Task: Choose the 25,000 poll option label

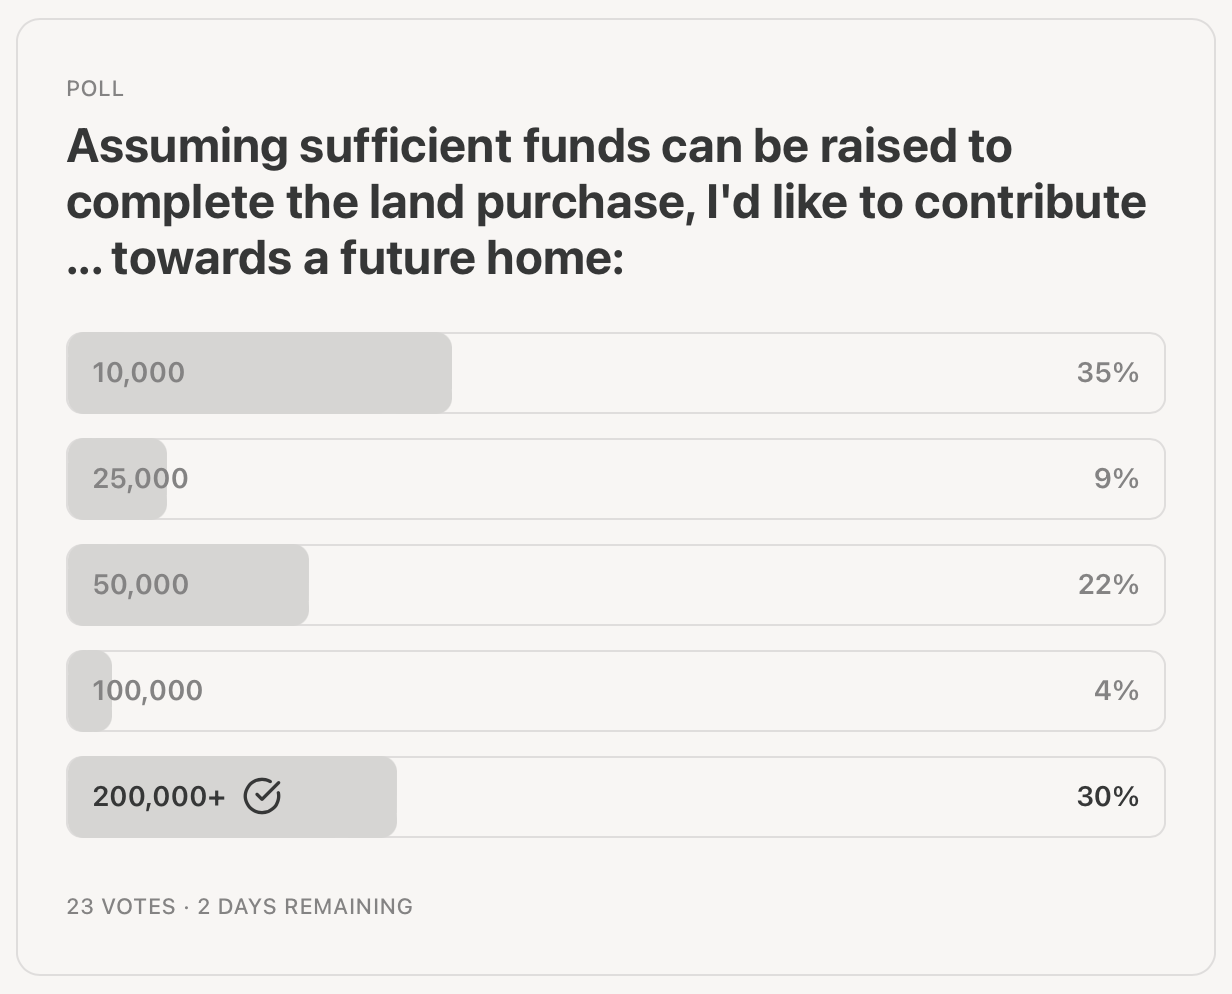Action: 140,479
